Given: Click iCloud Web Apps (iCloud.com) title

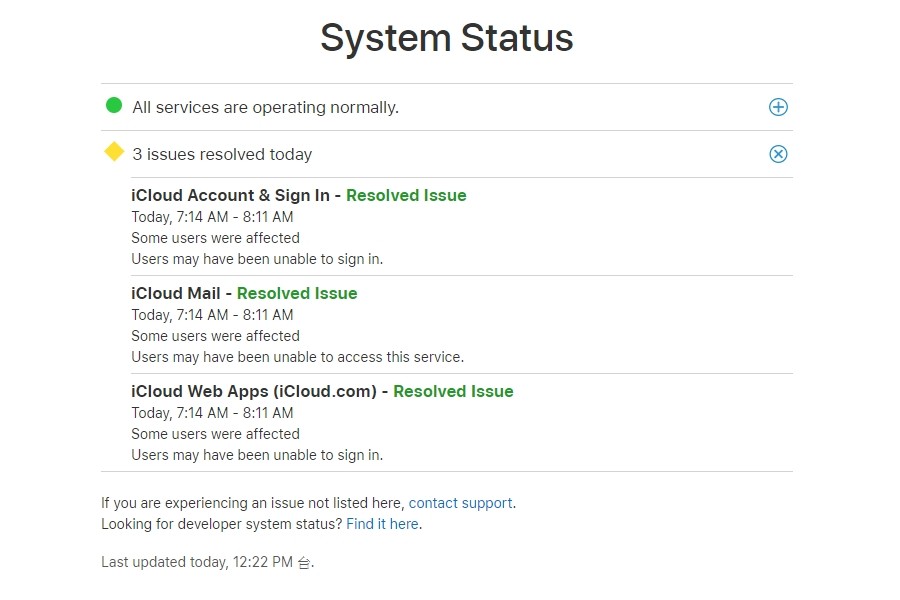Looking at the screenshot, I should click(254, 391).
